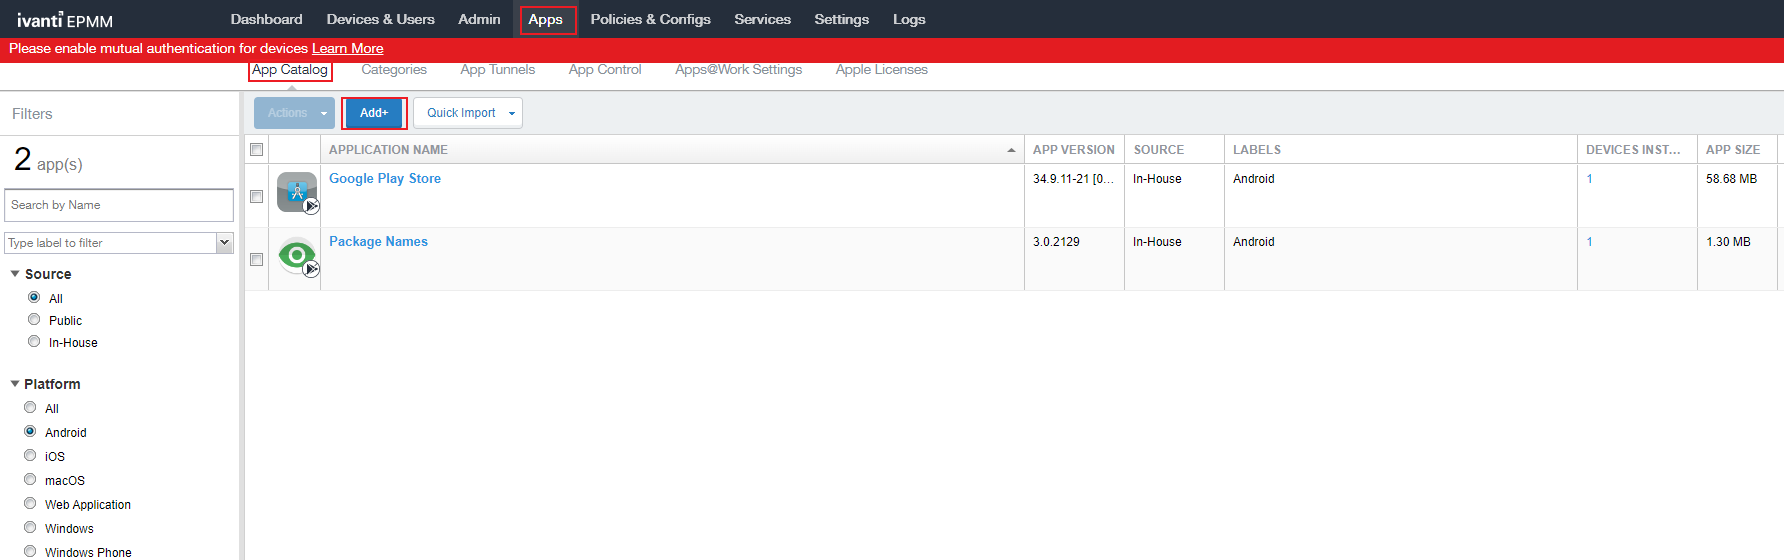Switch to the Categories tab

[394, 70]
